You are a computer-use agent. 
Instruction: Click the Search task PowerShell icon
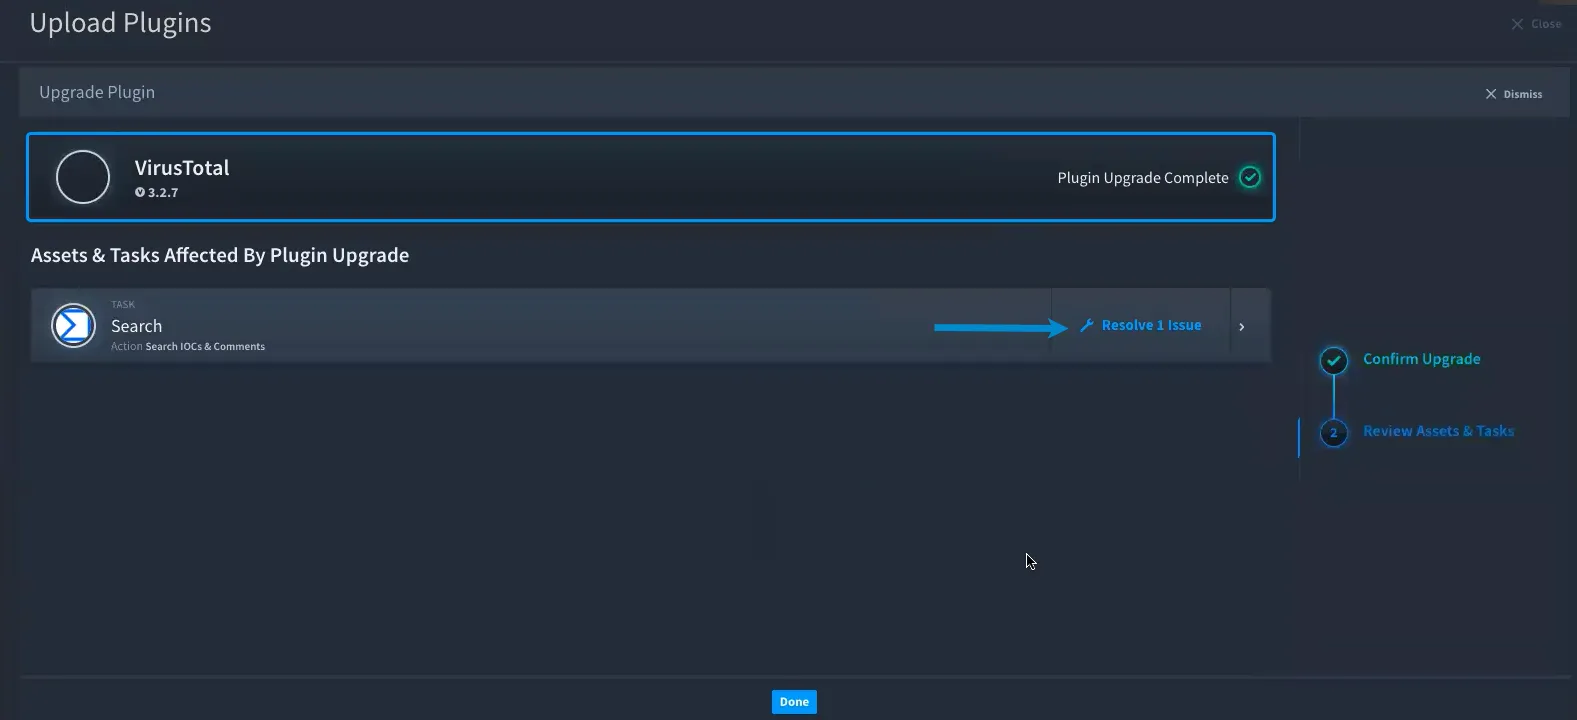tap(74, 325)
